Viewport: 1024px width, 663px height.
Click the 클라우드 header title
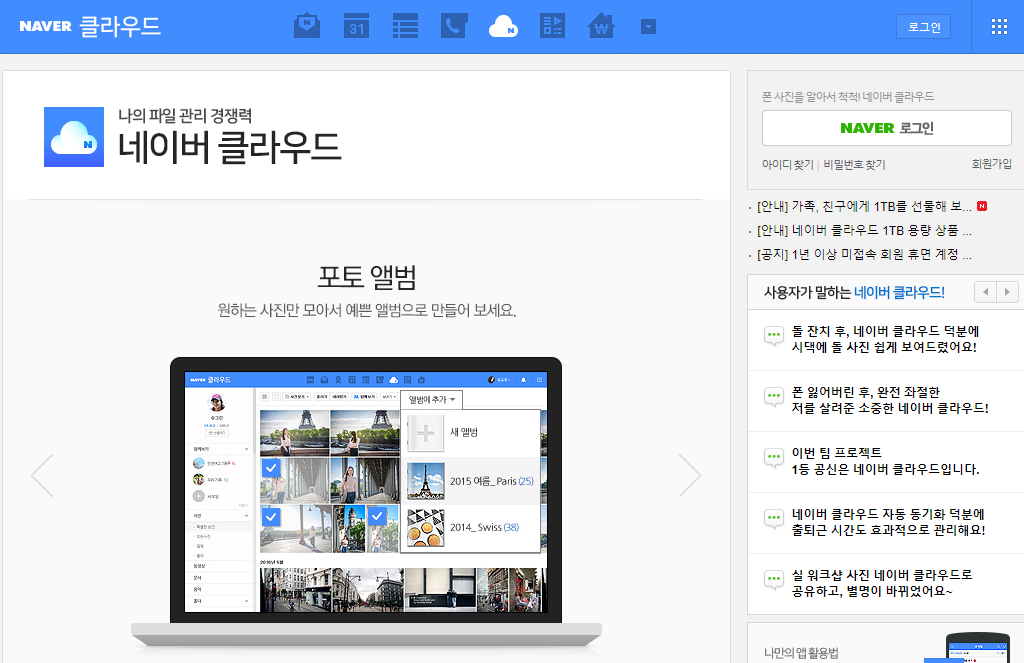(x=120, y=26)
